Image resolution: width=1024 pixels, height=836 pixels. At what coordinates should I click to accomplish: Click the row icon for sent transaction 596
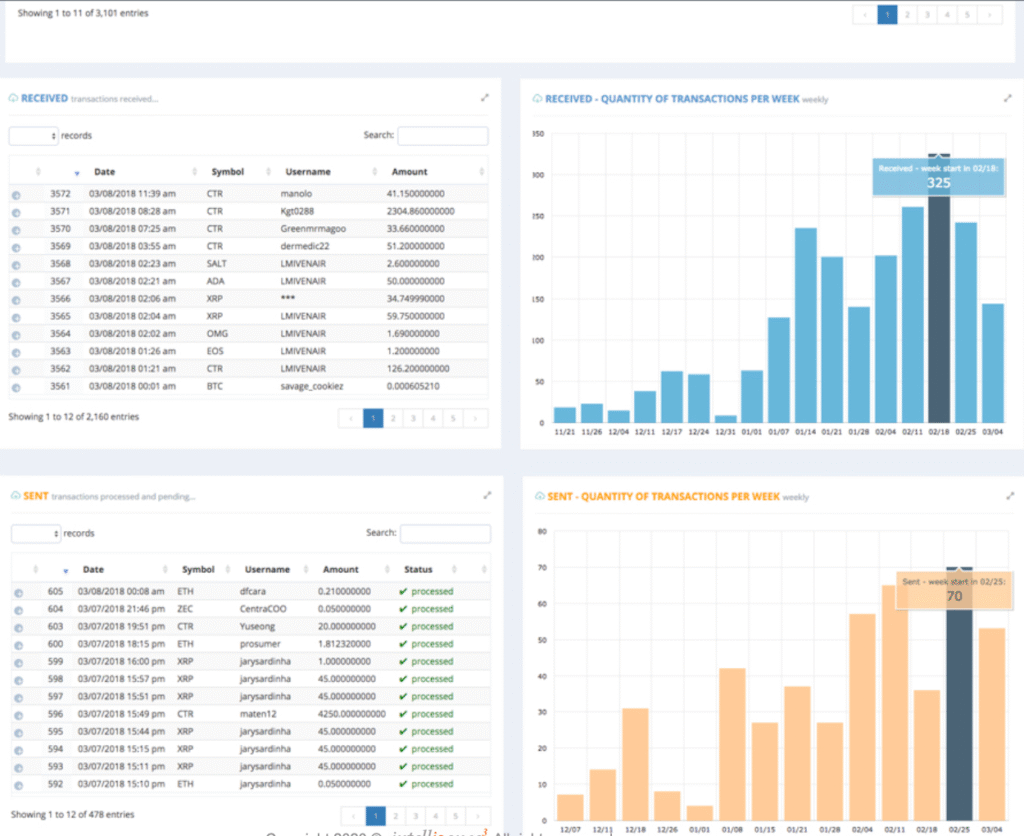(x=16, y=714)
